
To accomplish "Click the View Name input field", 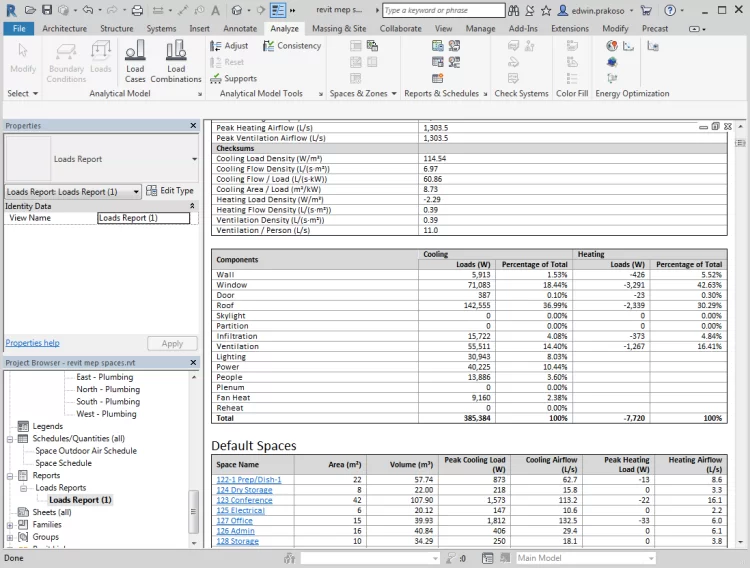I will point(142,218).
